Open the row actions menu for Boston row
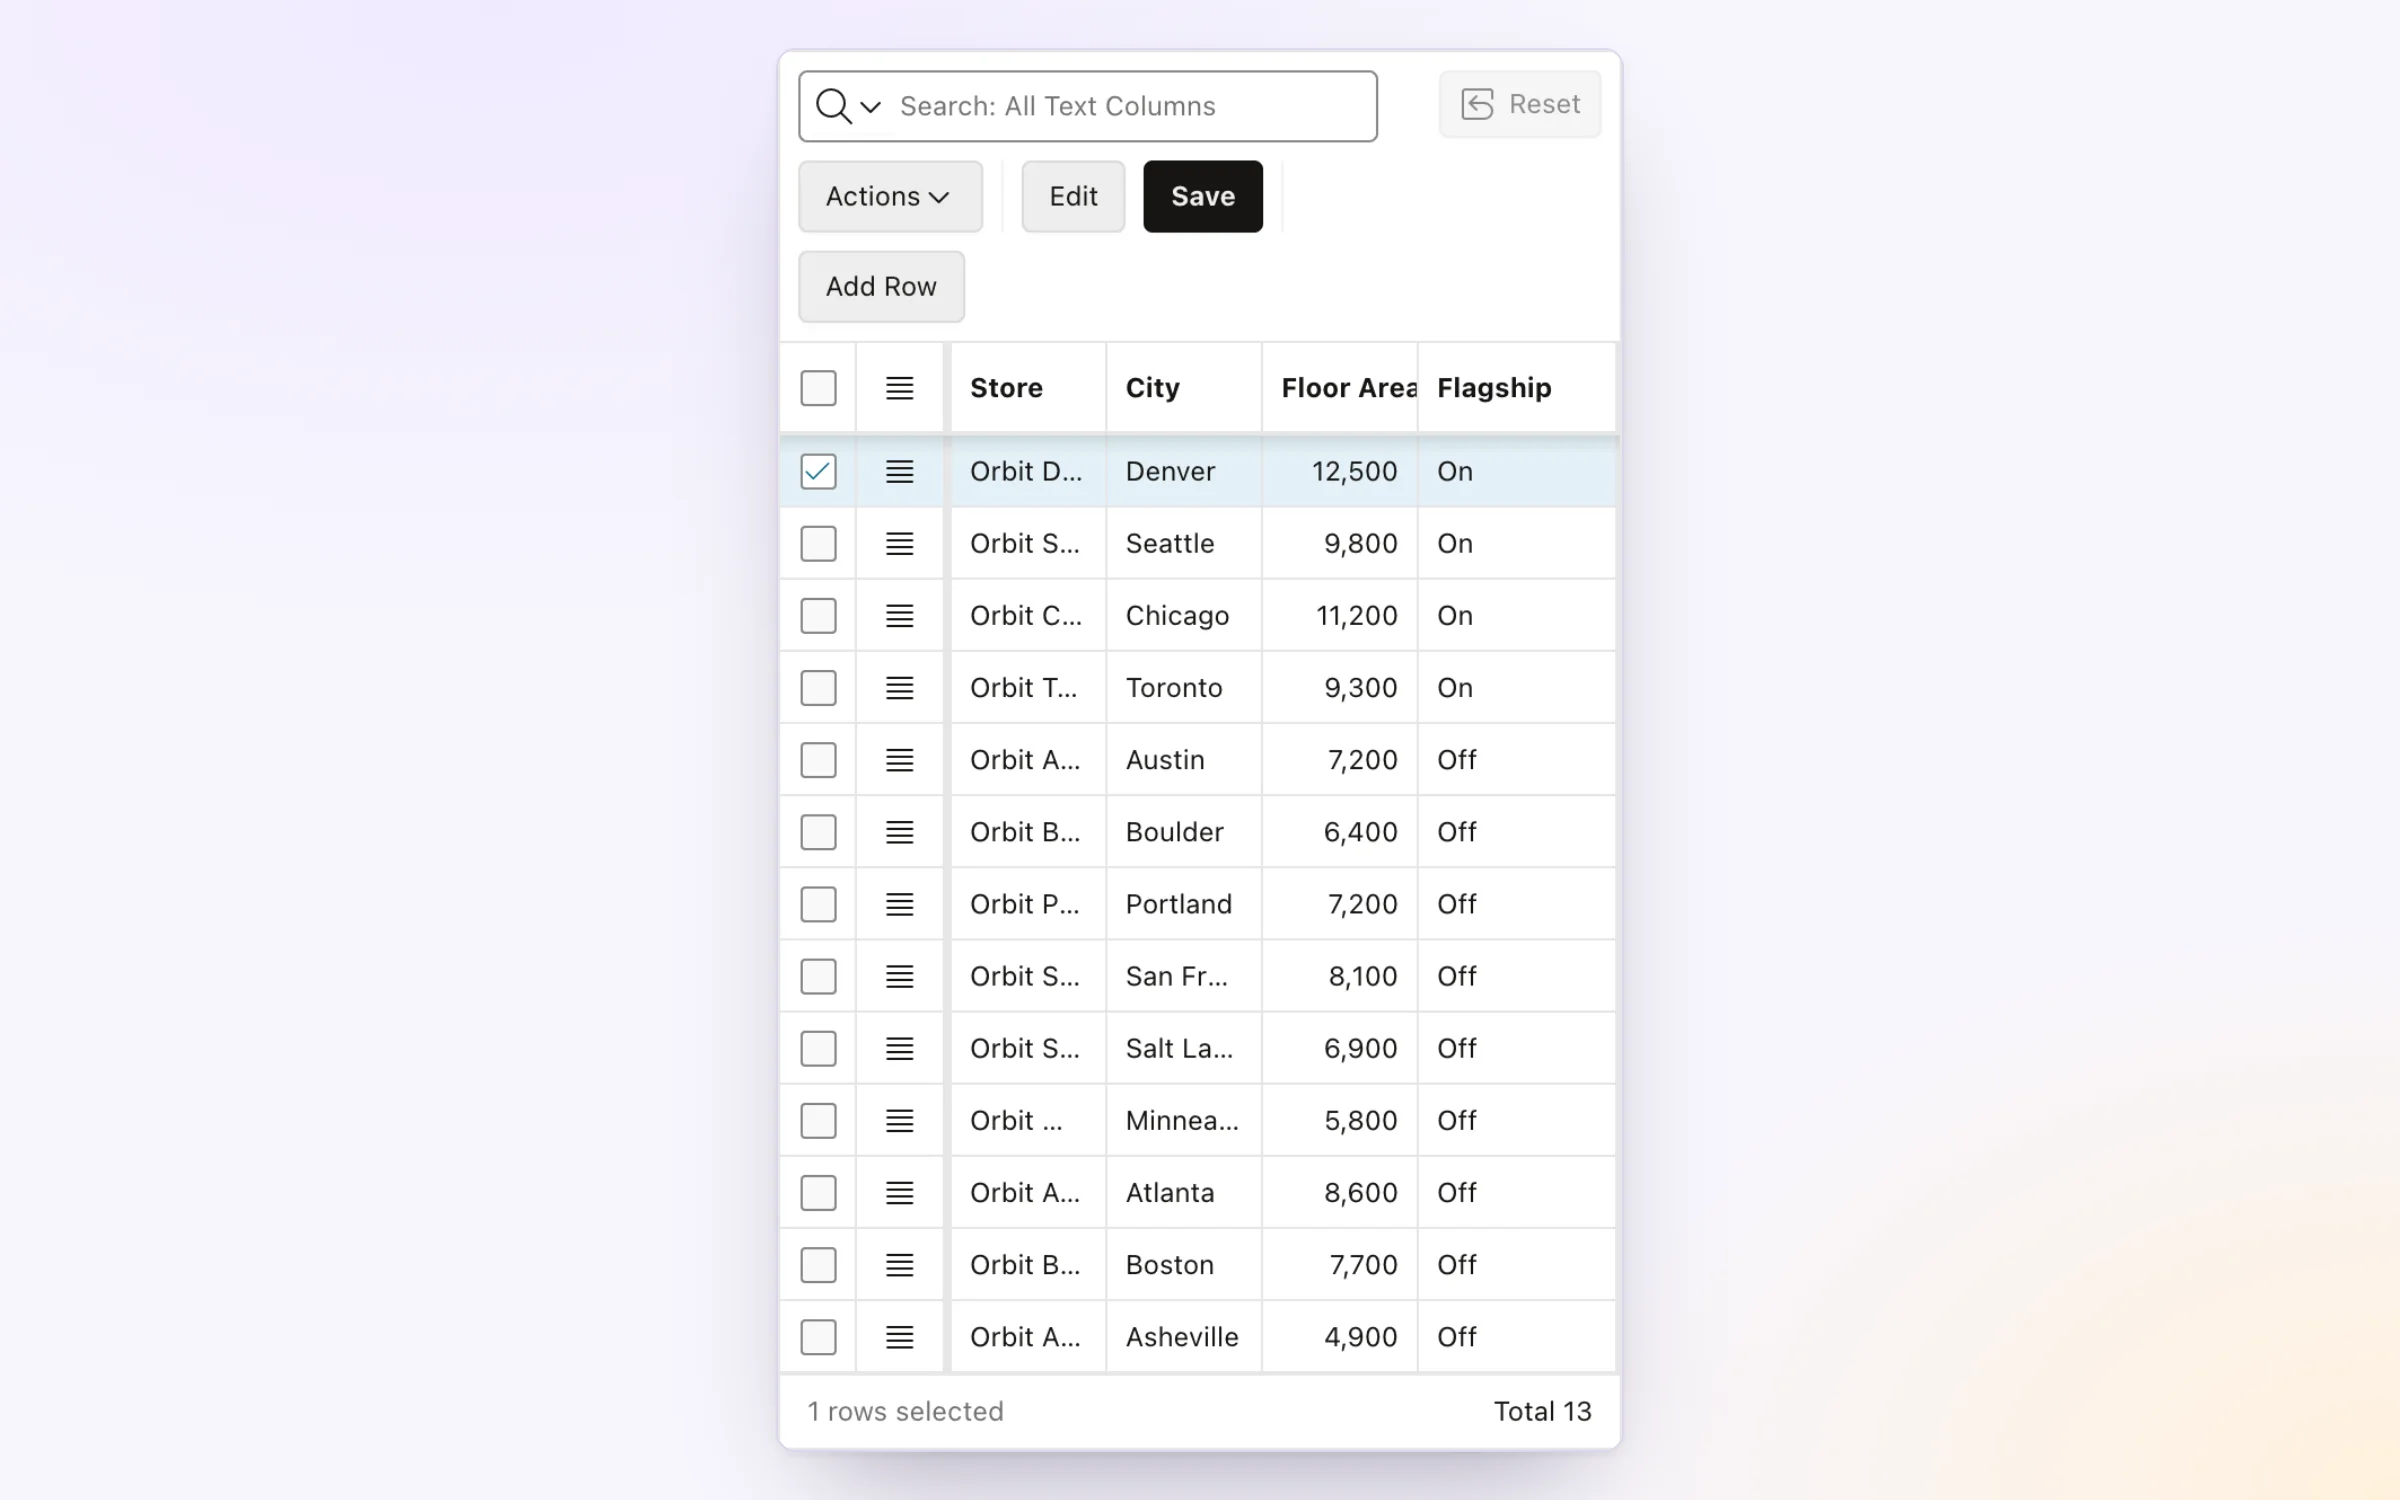Screen dimensions: 2400x1500 pyautogui.click(x=899, y=1264)
